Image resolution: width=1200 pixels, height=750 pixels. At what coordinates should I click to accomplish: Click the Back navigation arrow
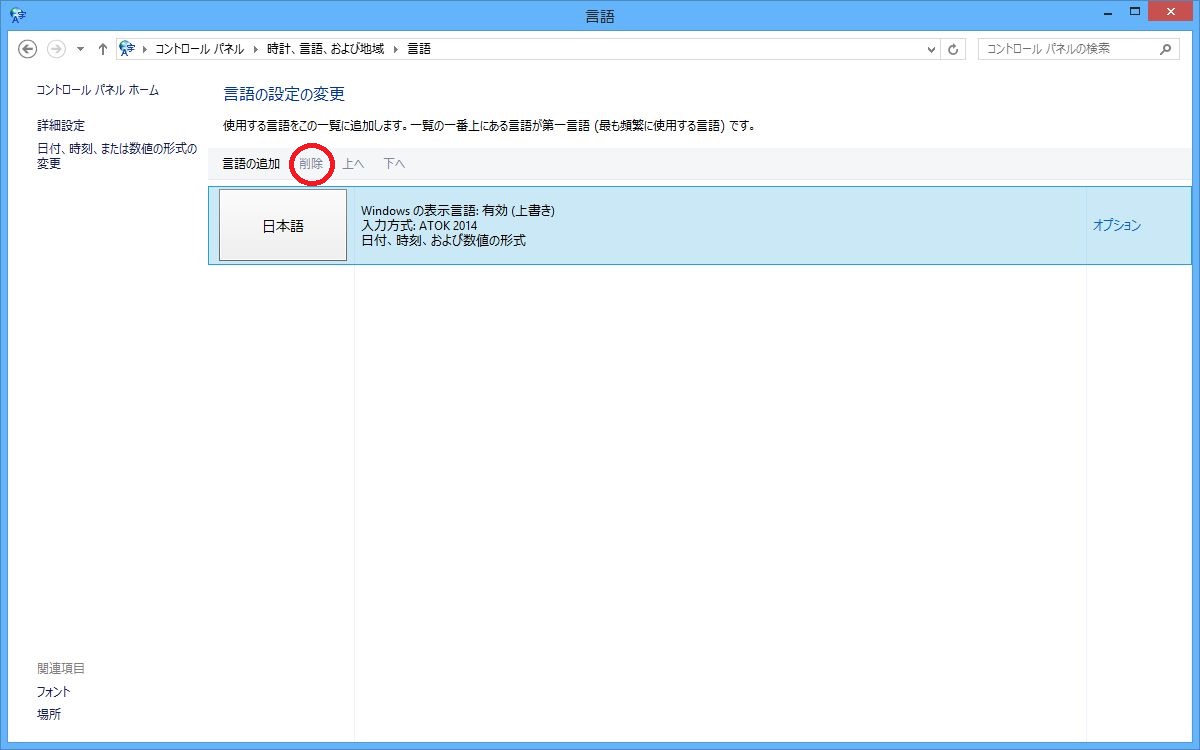coord(28,49)
